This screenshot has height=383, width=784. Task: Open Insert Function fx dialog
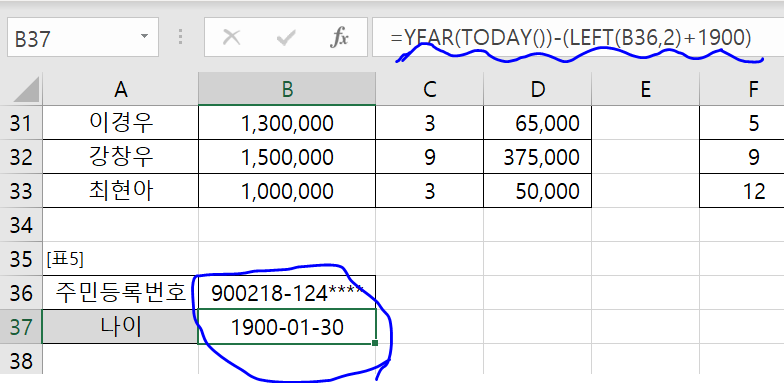click(x=340, y=38)
